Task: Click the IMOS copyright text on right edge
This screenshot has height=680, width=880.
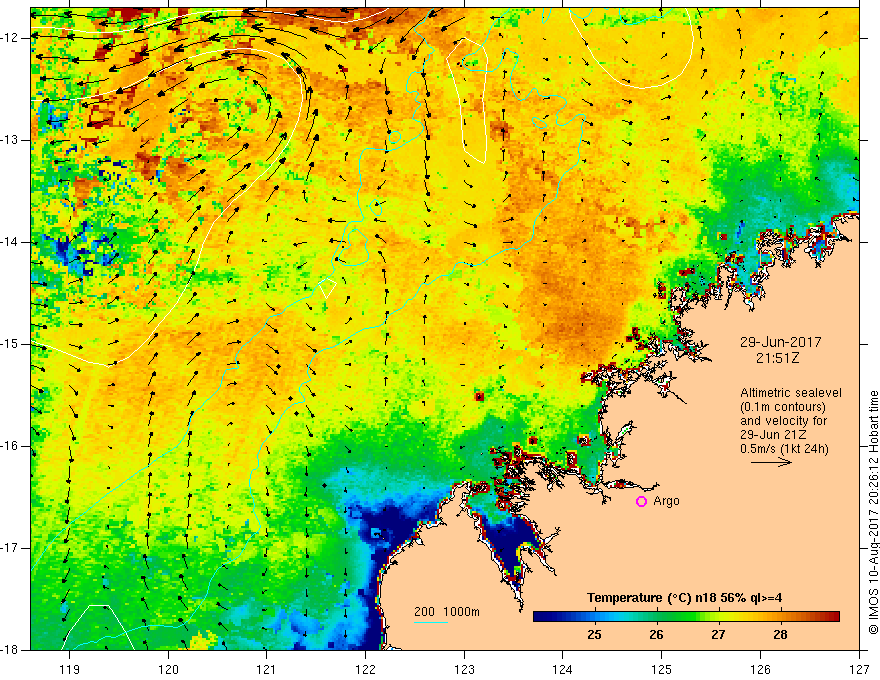Action: coord(873,513)
